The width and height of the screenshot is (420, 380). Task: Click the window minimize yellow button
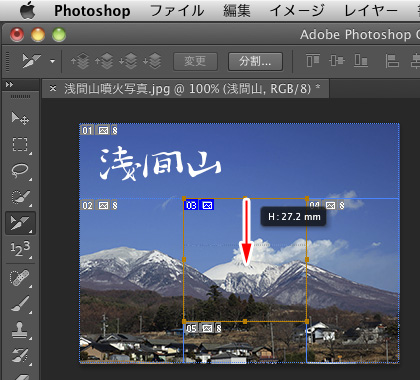(38, 34)
